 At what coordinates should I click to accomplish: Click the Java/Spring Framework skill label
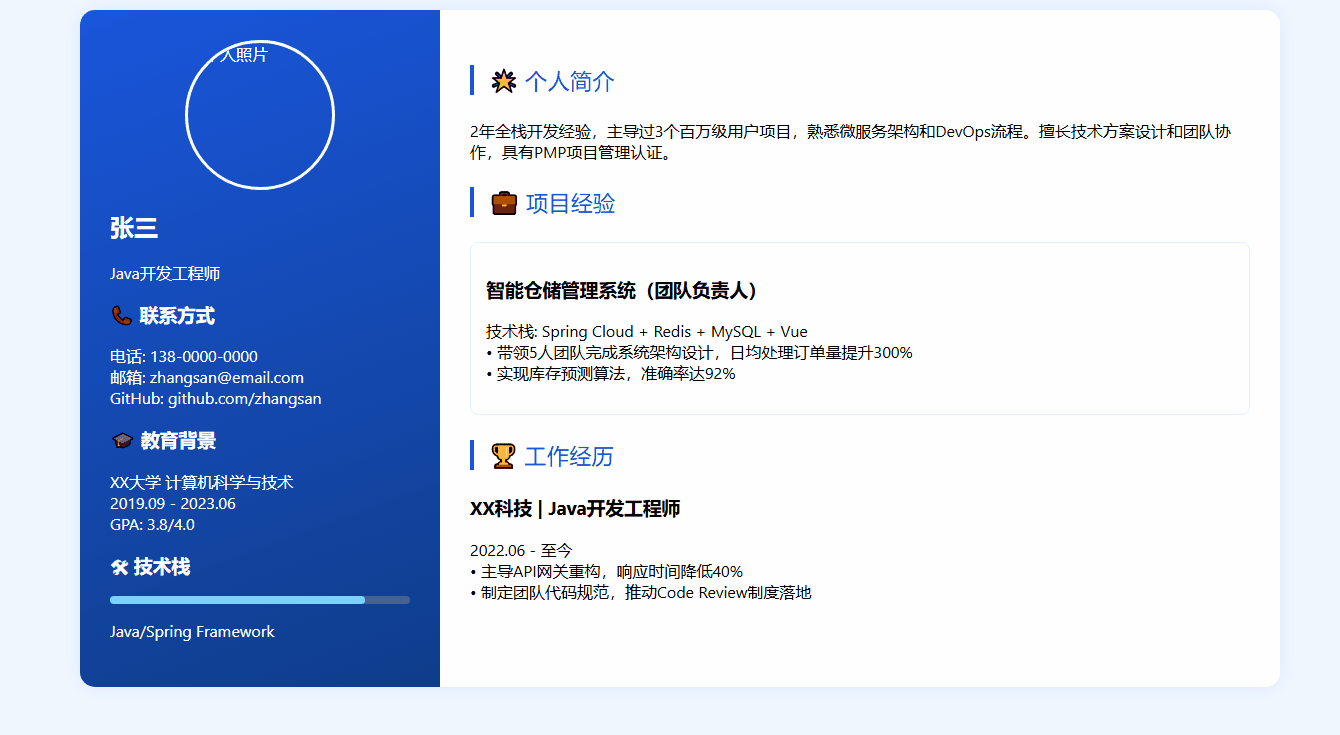192,632
